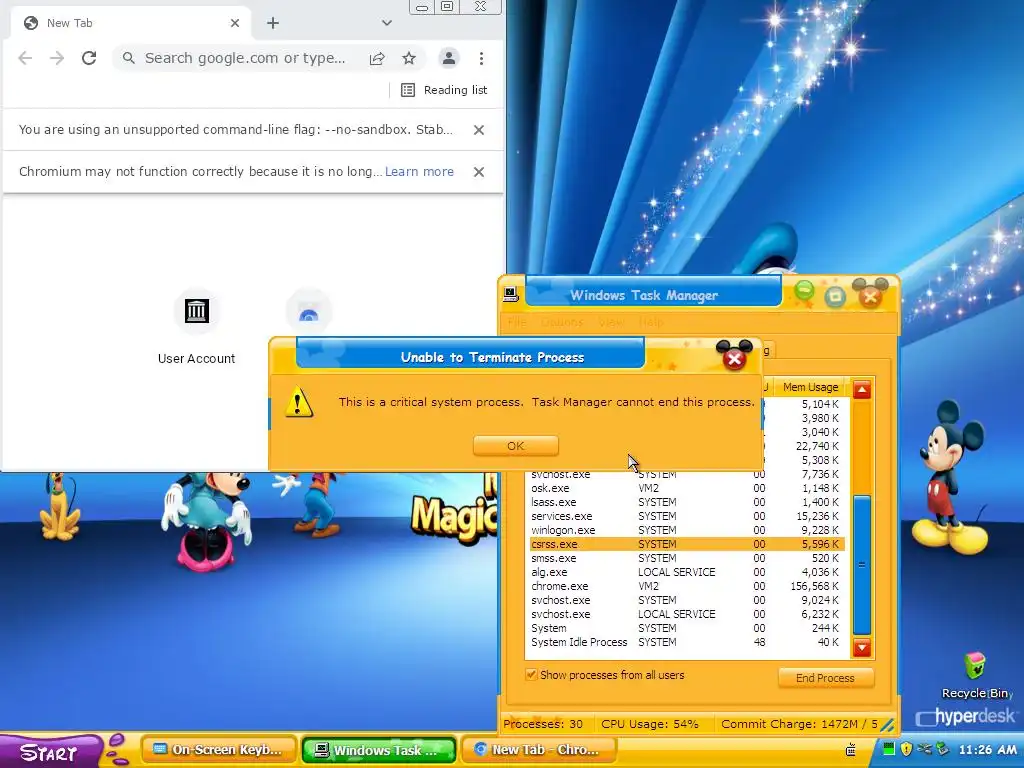Click the 11:26 AM taskbar clock

(987, 749)
